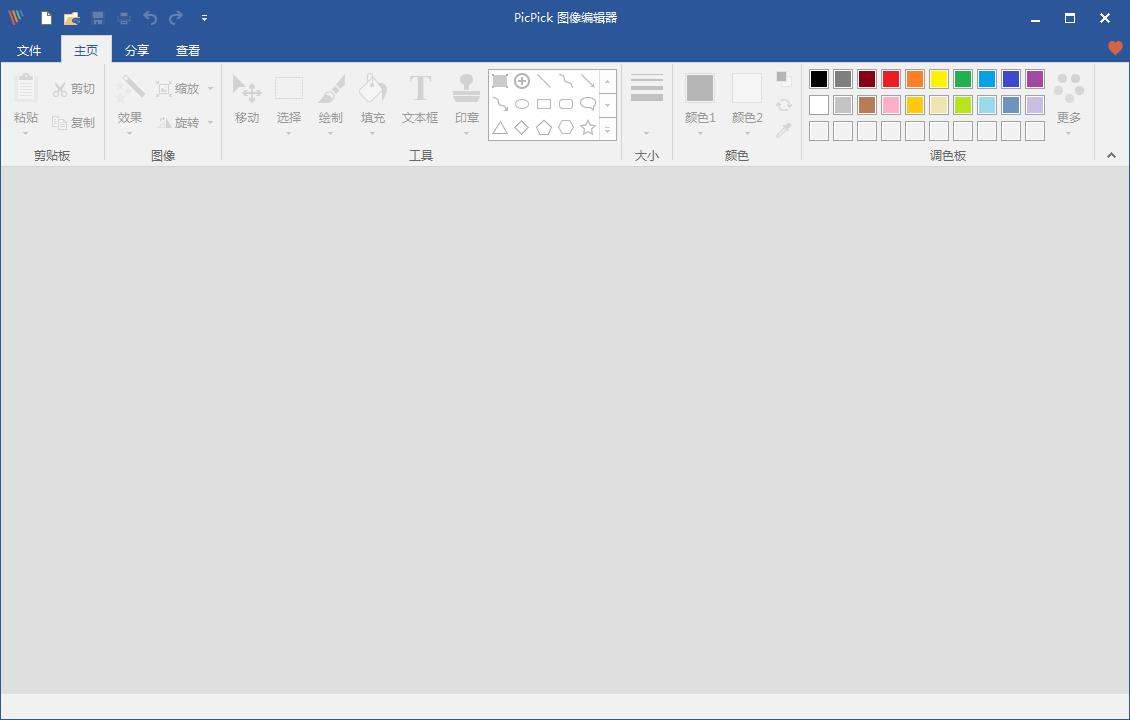Choose the star shape in shapes gallery
This screenshot has width=1130, height=720.
(588, 128)
